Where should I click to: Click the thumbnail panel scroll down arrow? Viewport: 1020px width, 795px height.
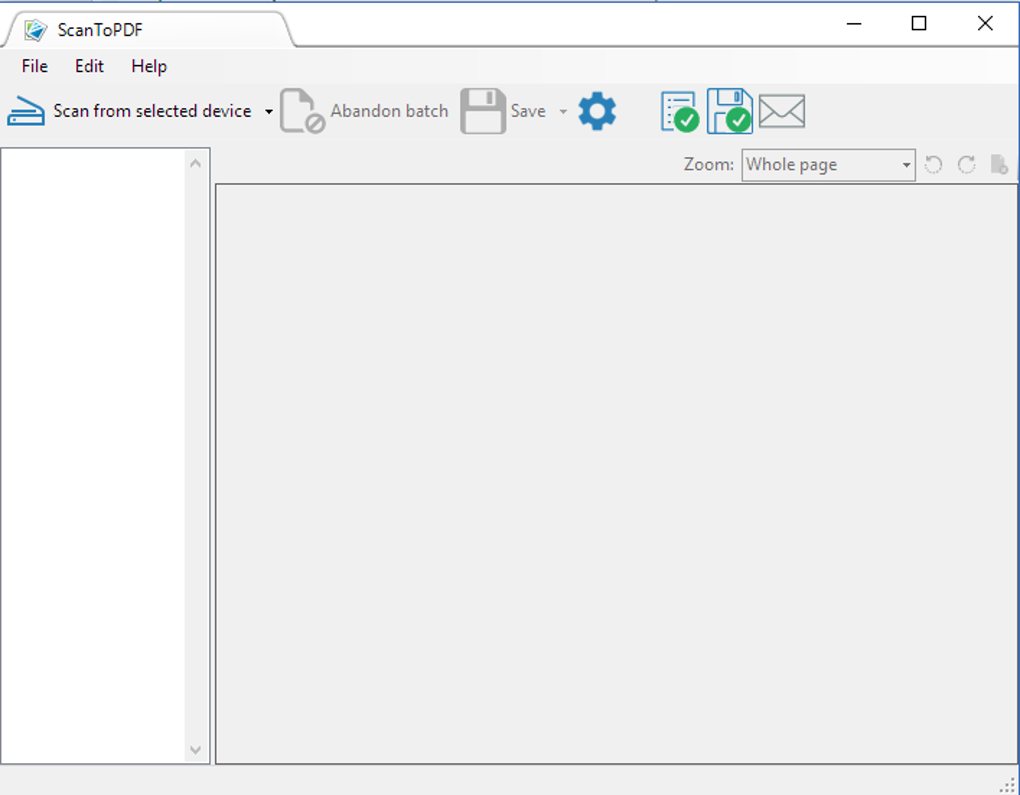click(195, 750)
